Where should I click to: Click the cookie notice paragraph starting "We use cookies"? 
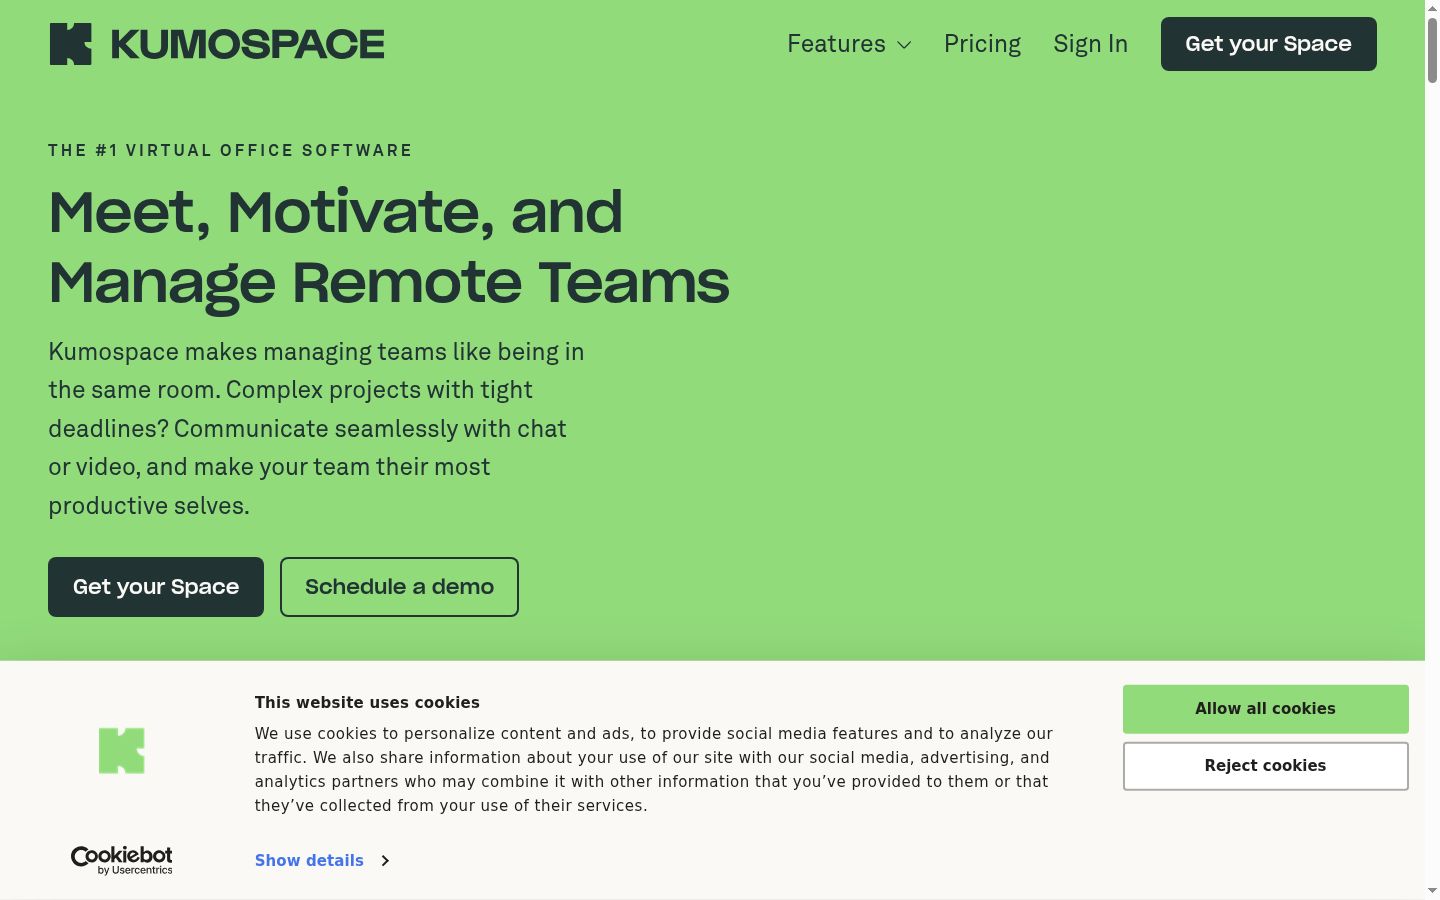point(654,769)
